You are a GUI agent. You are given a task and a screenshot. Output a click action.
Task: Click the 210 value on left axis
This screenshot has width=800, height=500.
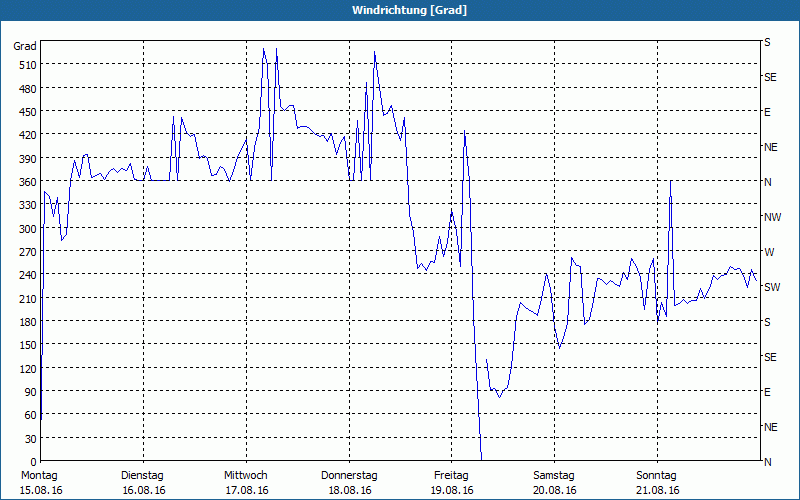coord(28,298)
